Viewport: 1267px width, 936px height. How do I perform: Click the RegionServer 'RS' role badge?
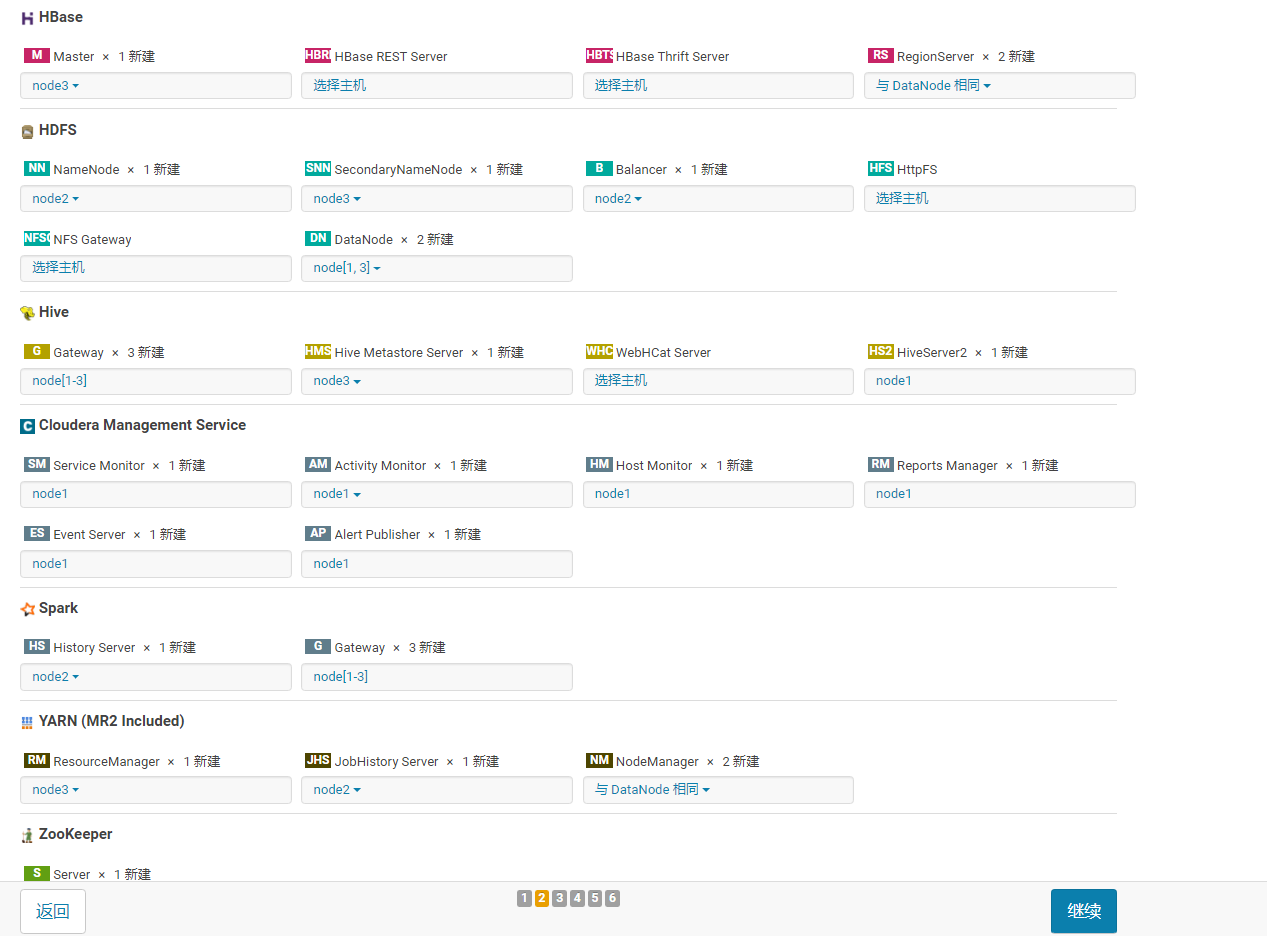coord(881,55)
